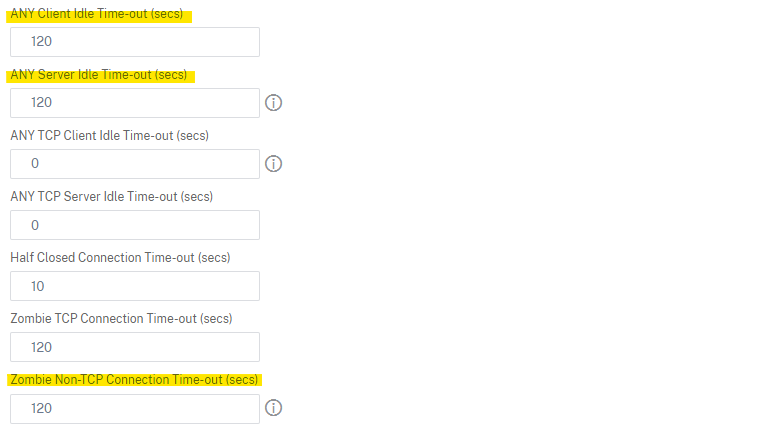Click the Half Closed Connection Time-out label
The height and width of the screenshot is (430, 770).
120,258
